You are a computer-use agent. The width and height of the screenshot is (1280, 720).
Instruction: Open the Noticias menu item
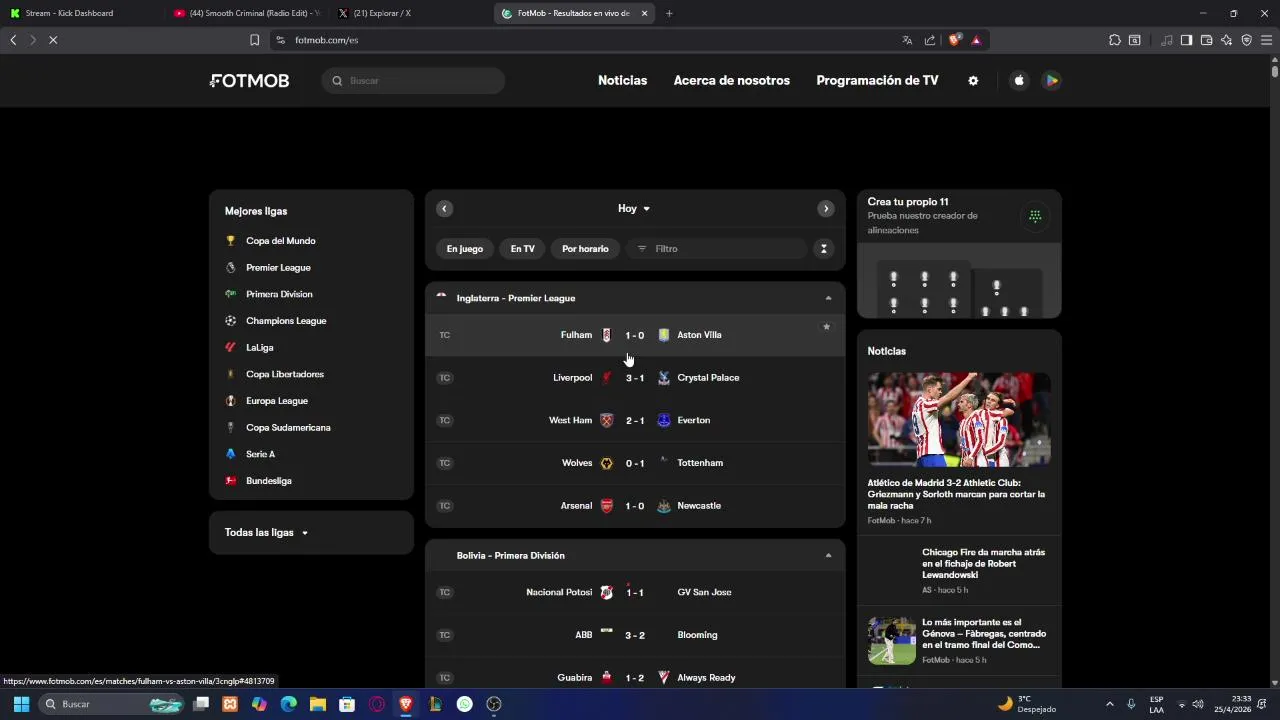(622, 81)
